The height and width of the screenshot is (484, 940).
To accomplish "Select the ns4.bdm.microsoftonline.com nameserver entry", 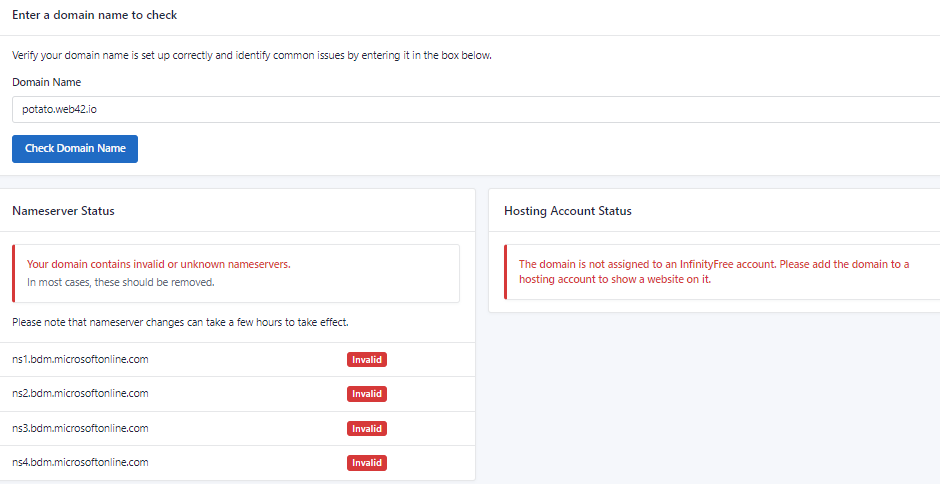I will (80, 462).
